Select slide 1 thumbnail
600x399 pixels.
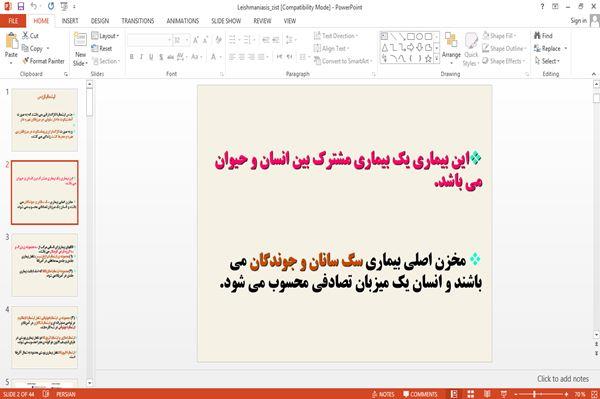(x=45, y=120)
